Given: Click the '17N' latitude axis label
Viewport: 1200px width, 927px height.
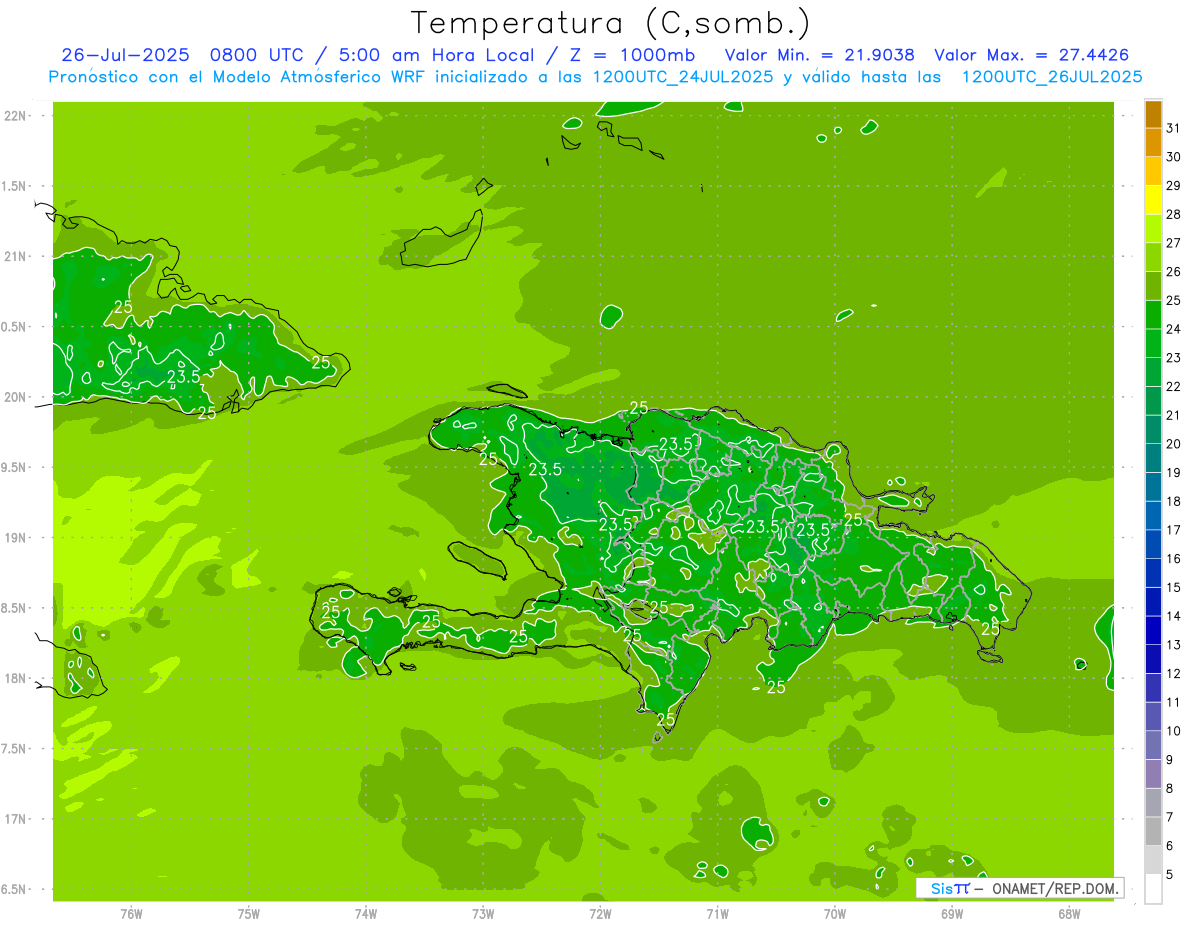Looking at the screenshot, I should click(x=14, y=819).
